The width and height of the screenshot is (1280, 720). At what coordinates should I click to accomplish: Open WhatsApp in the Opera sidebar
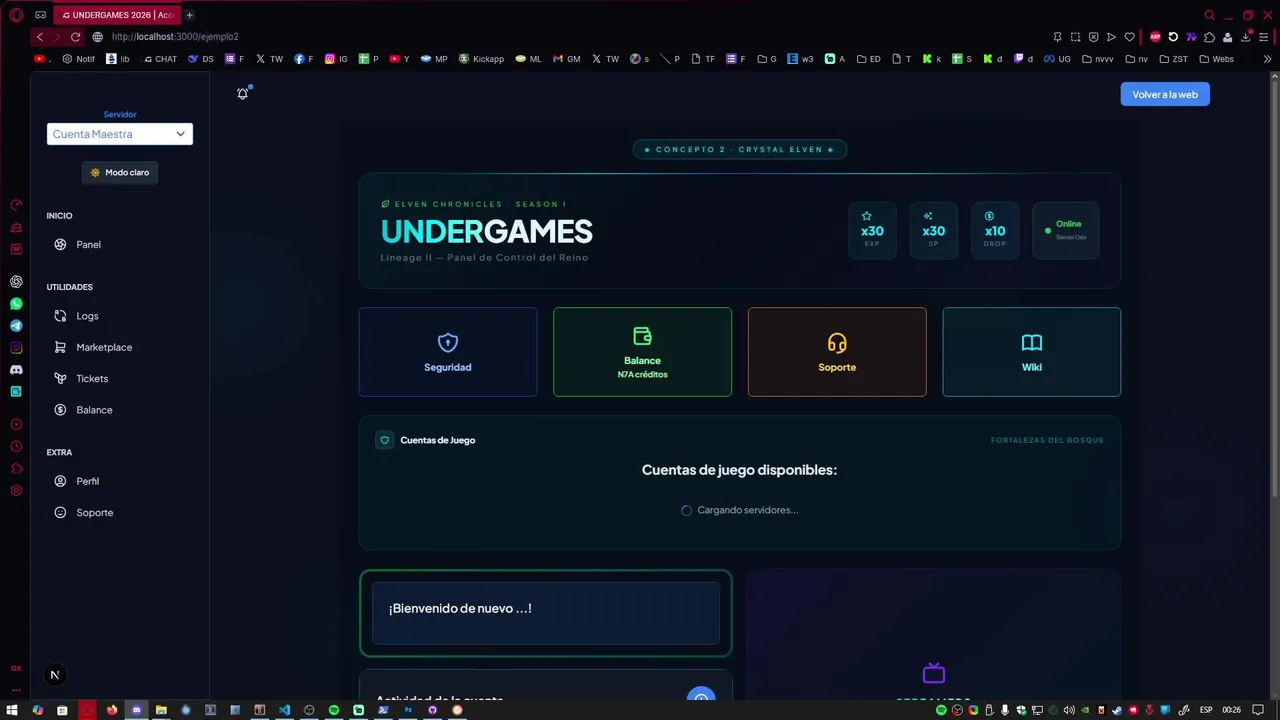16,304
